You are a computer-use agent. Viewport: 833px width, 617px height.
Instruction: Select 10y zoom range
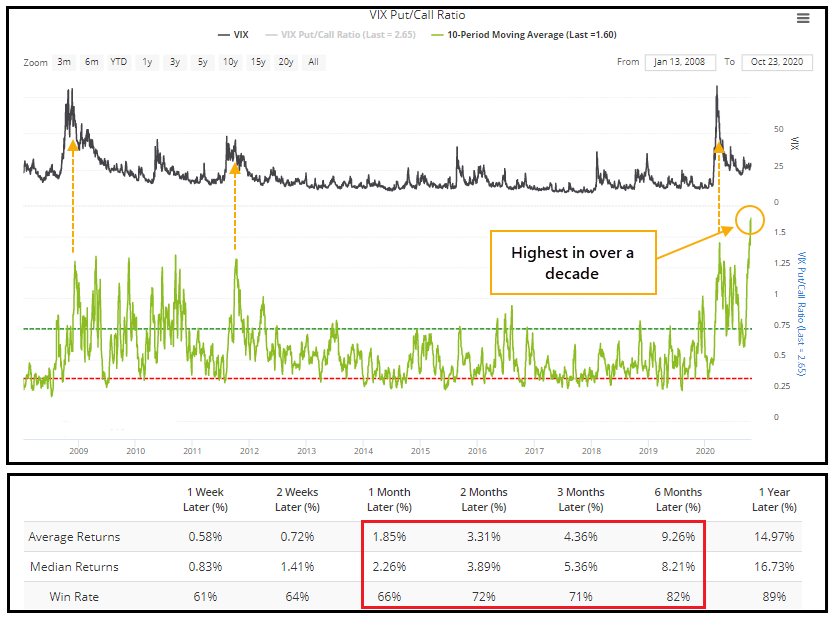(x=230, y=62)
